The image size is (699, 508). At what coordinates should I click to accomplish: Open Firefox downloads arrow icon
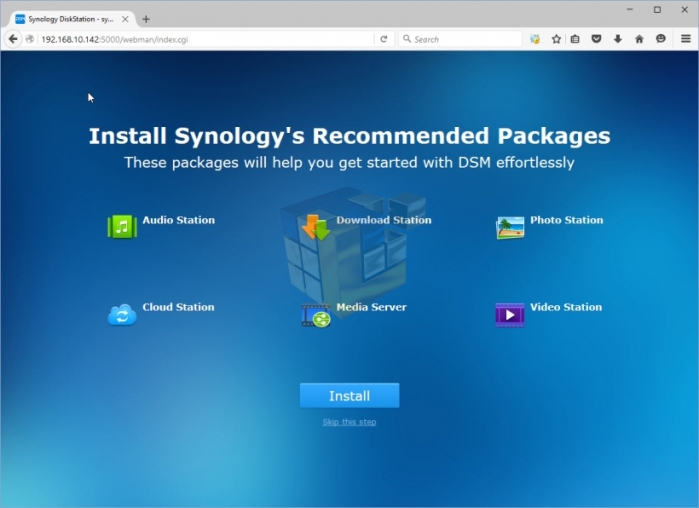tap(618, 39)
